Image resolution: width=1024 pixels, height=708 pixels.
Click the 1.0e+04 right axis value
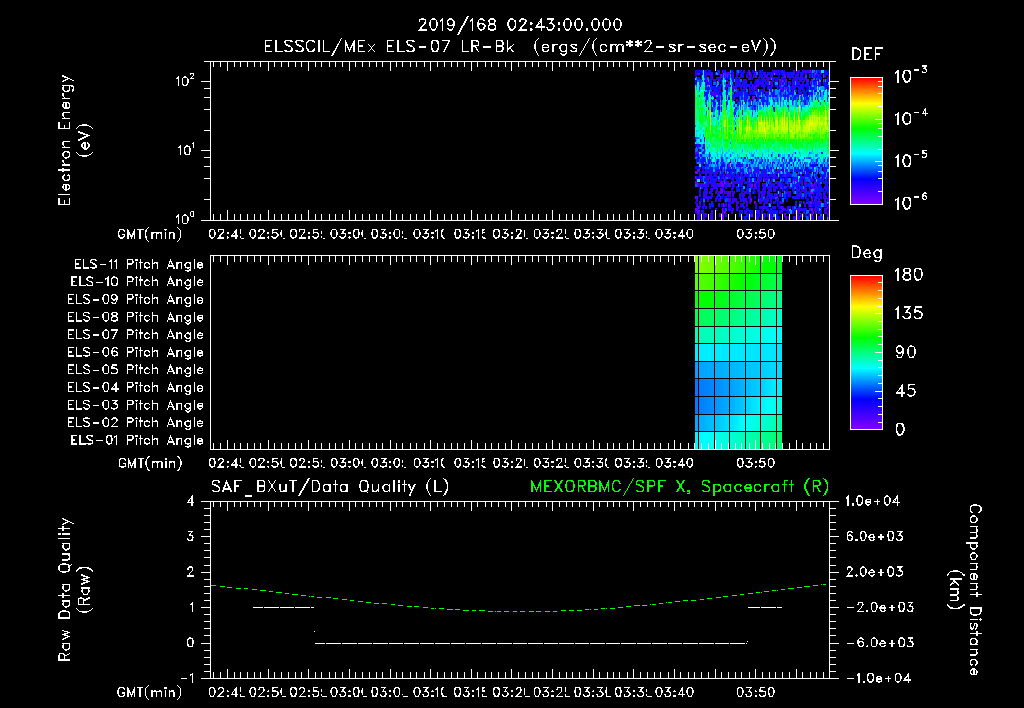tap(872, 501)
